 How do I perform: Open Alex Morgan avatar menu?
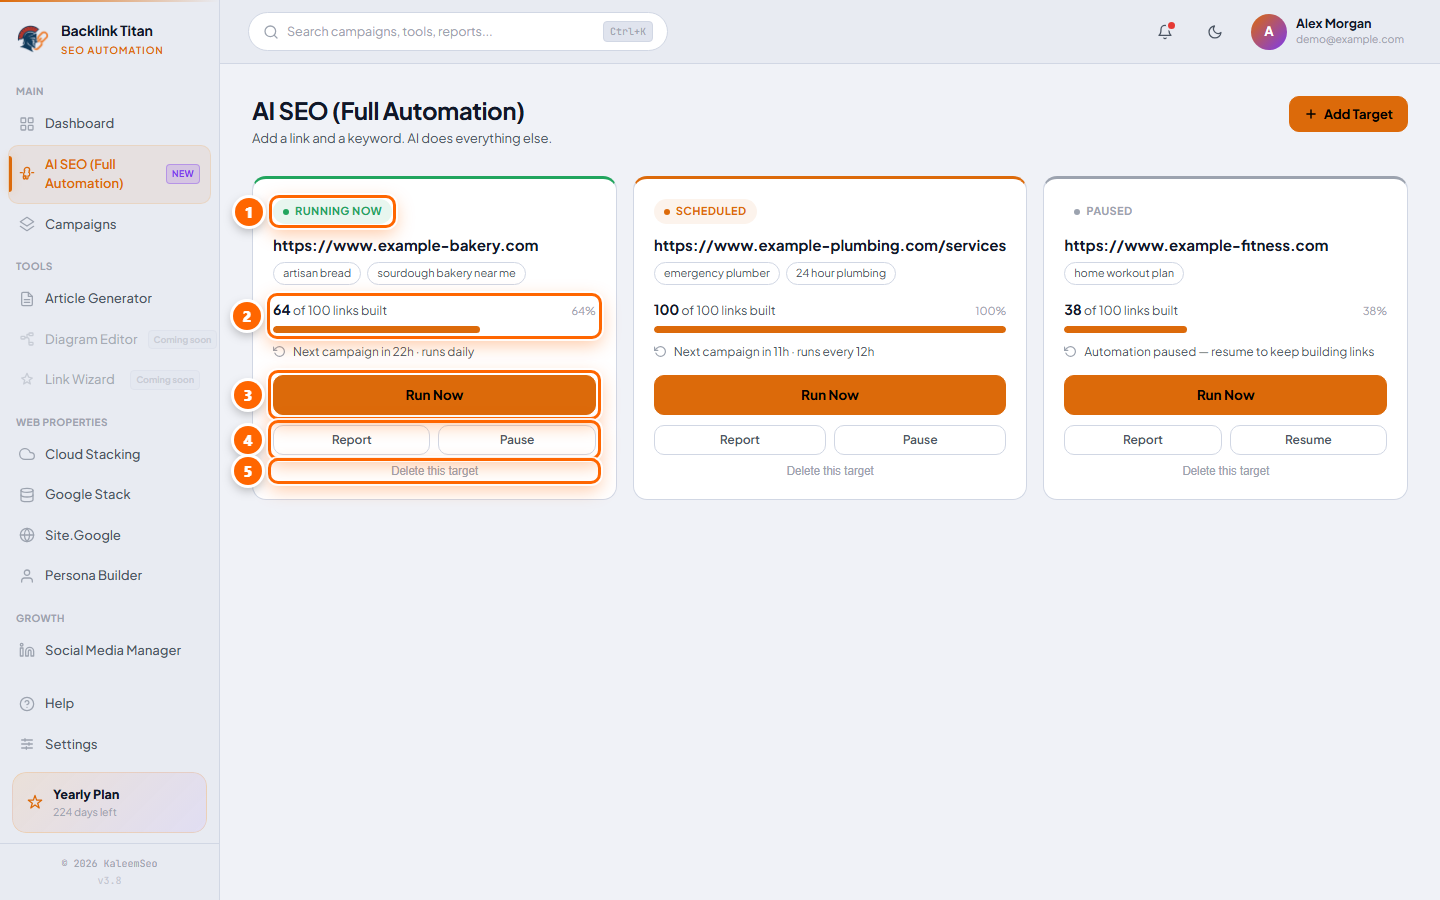tap(1269, 32)
